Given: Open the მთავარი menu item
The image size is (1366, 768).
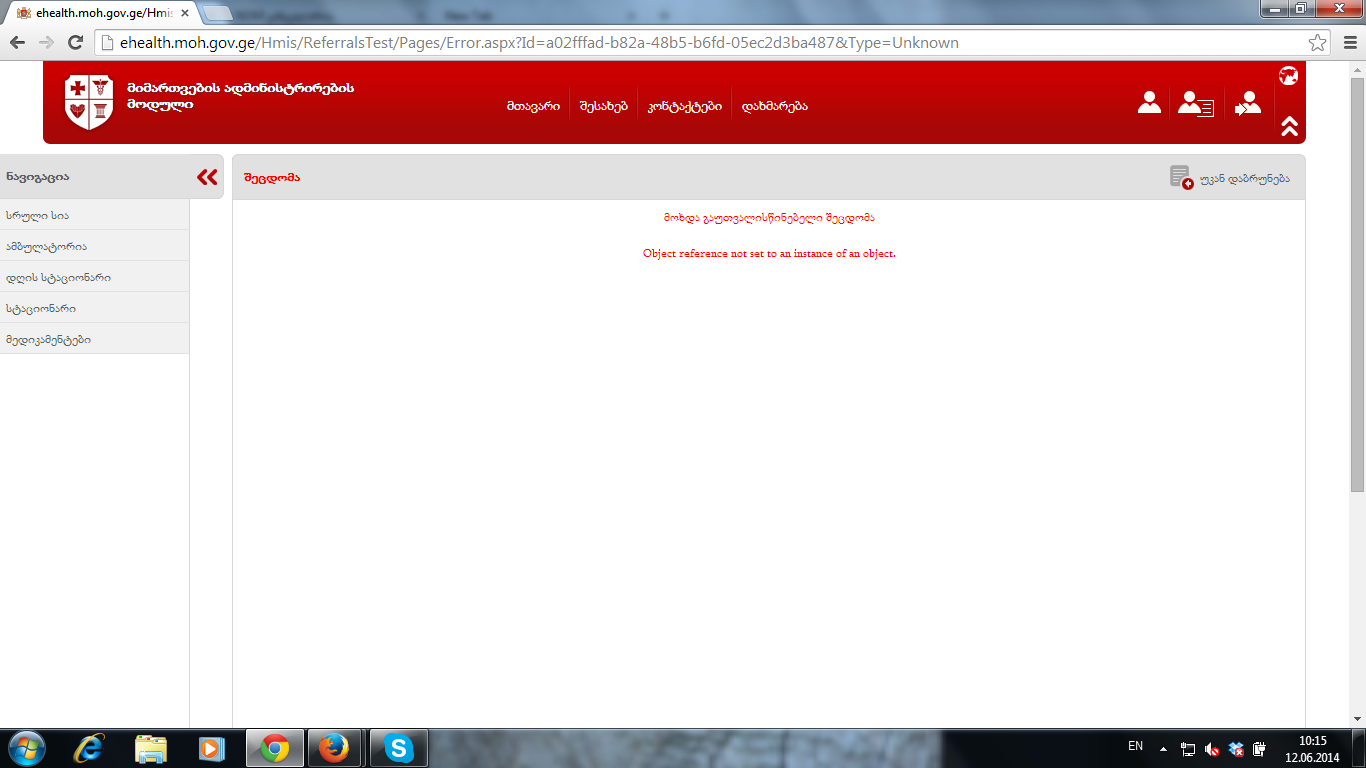Looking at the screenshot, I should pyautogui.click(x=532, y=106).
